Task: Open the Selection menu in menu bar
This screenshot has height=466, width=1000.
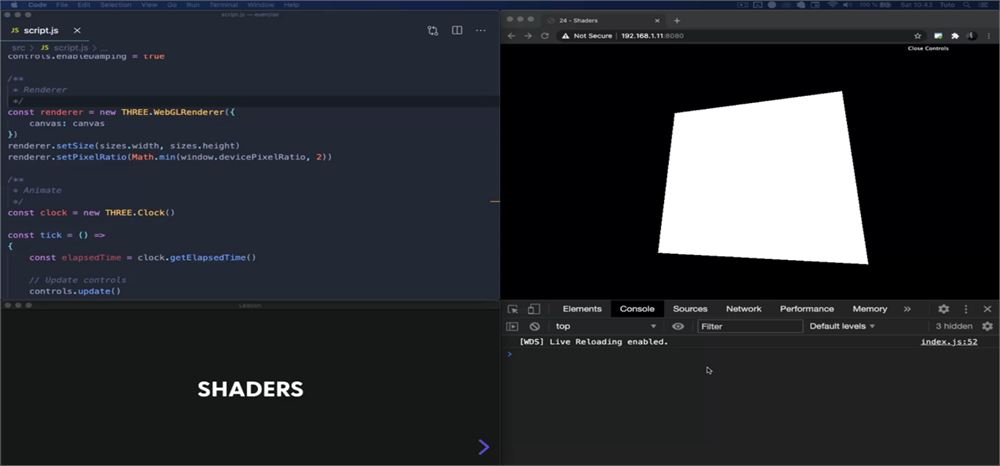Action: (115, 4)
